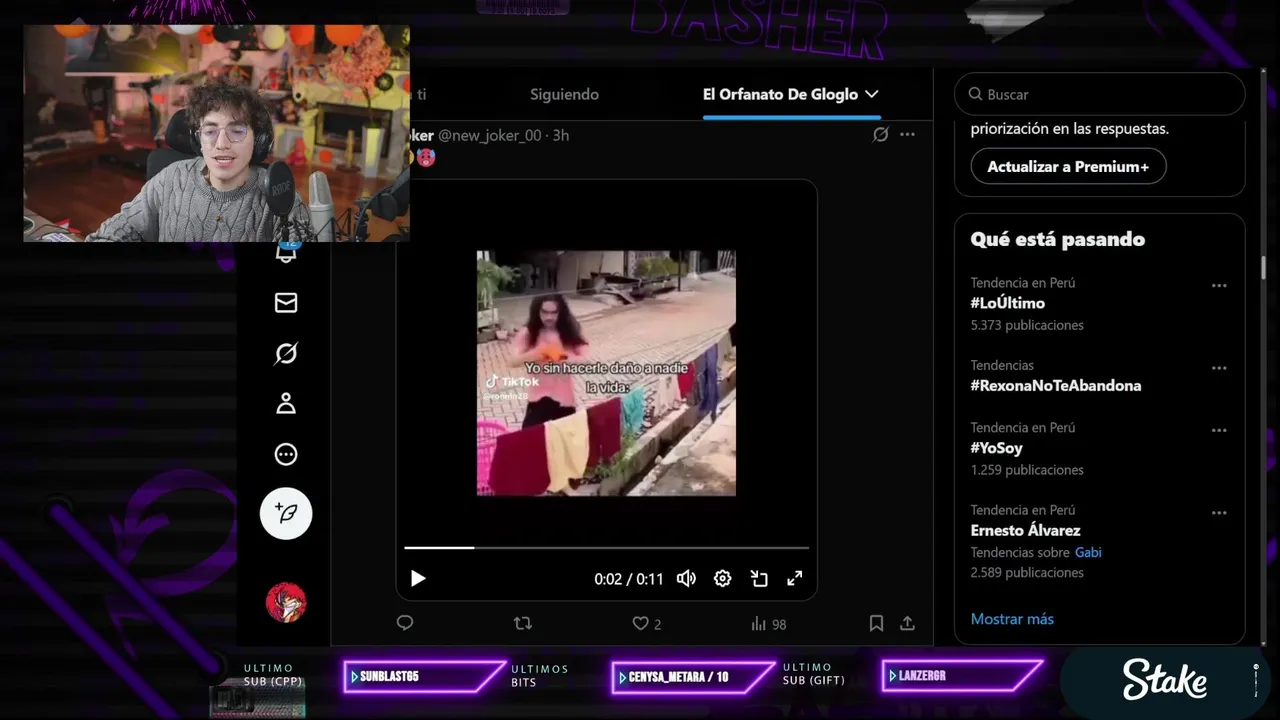Click the TikTok video thumbnail
Image resolution: width=1280 pixels, height=720 pixels.
coord(606,373)
